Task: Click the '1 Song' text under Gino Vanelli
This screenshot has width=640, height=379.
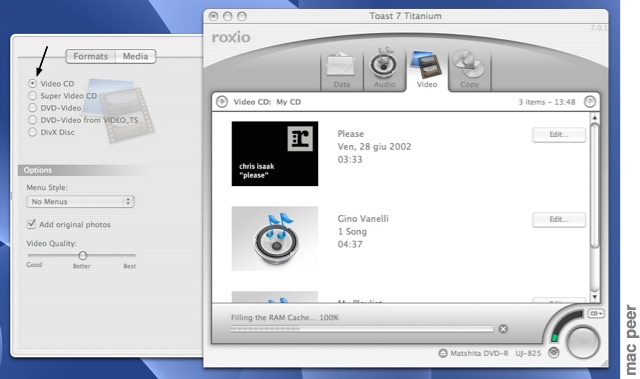Action: [352, 232]
